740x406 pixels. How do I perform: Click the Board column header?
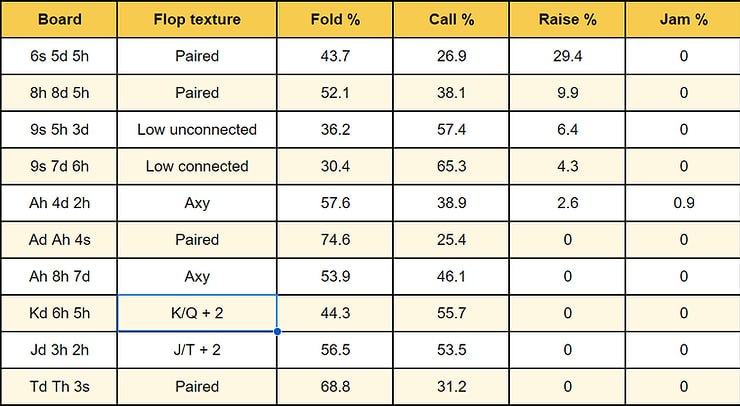tap(59, 19)
